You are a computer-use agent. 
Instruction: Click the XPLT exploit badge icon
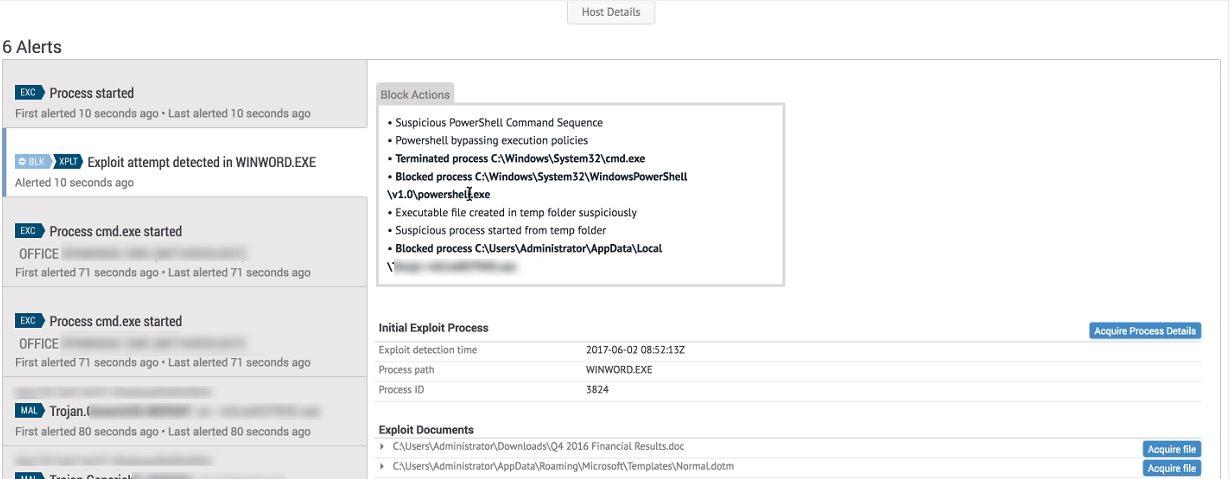pyautogui.click(x=68, y=161)
